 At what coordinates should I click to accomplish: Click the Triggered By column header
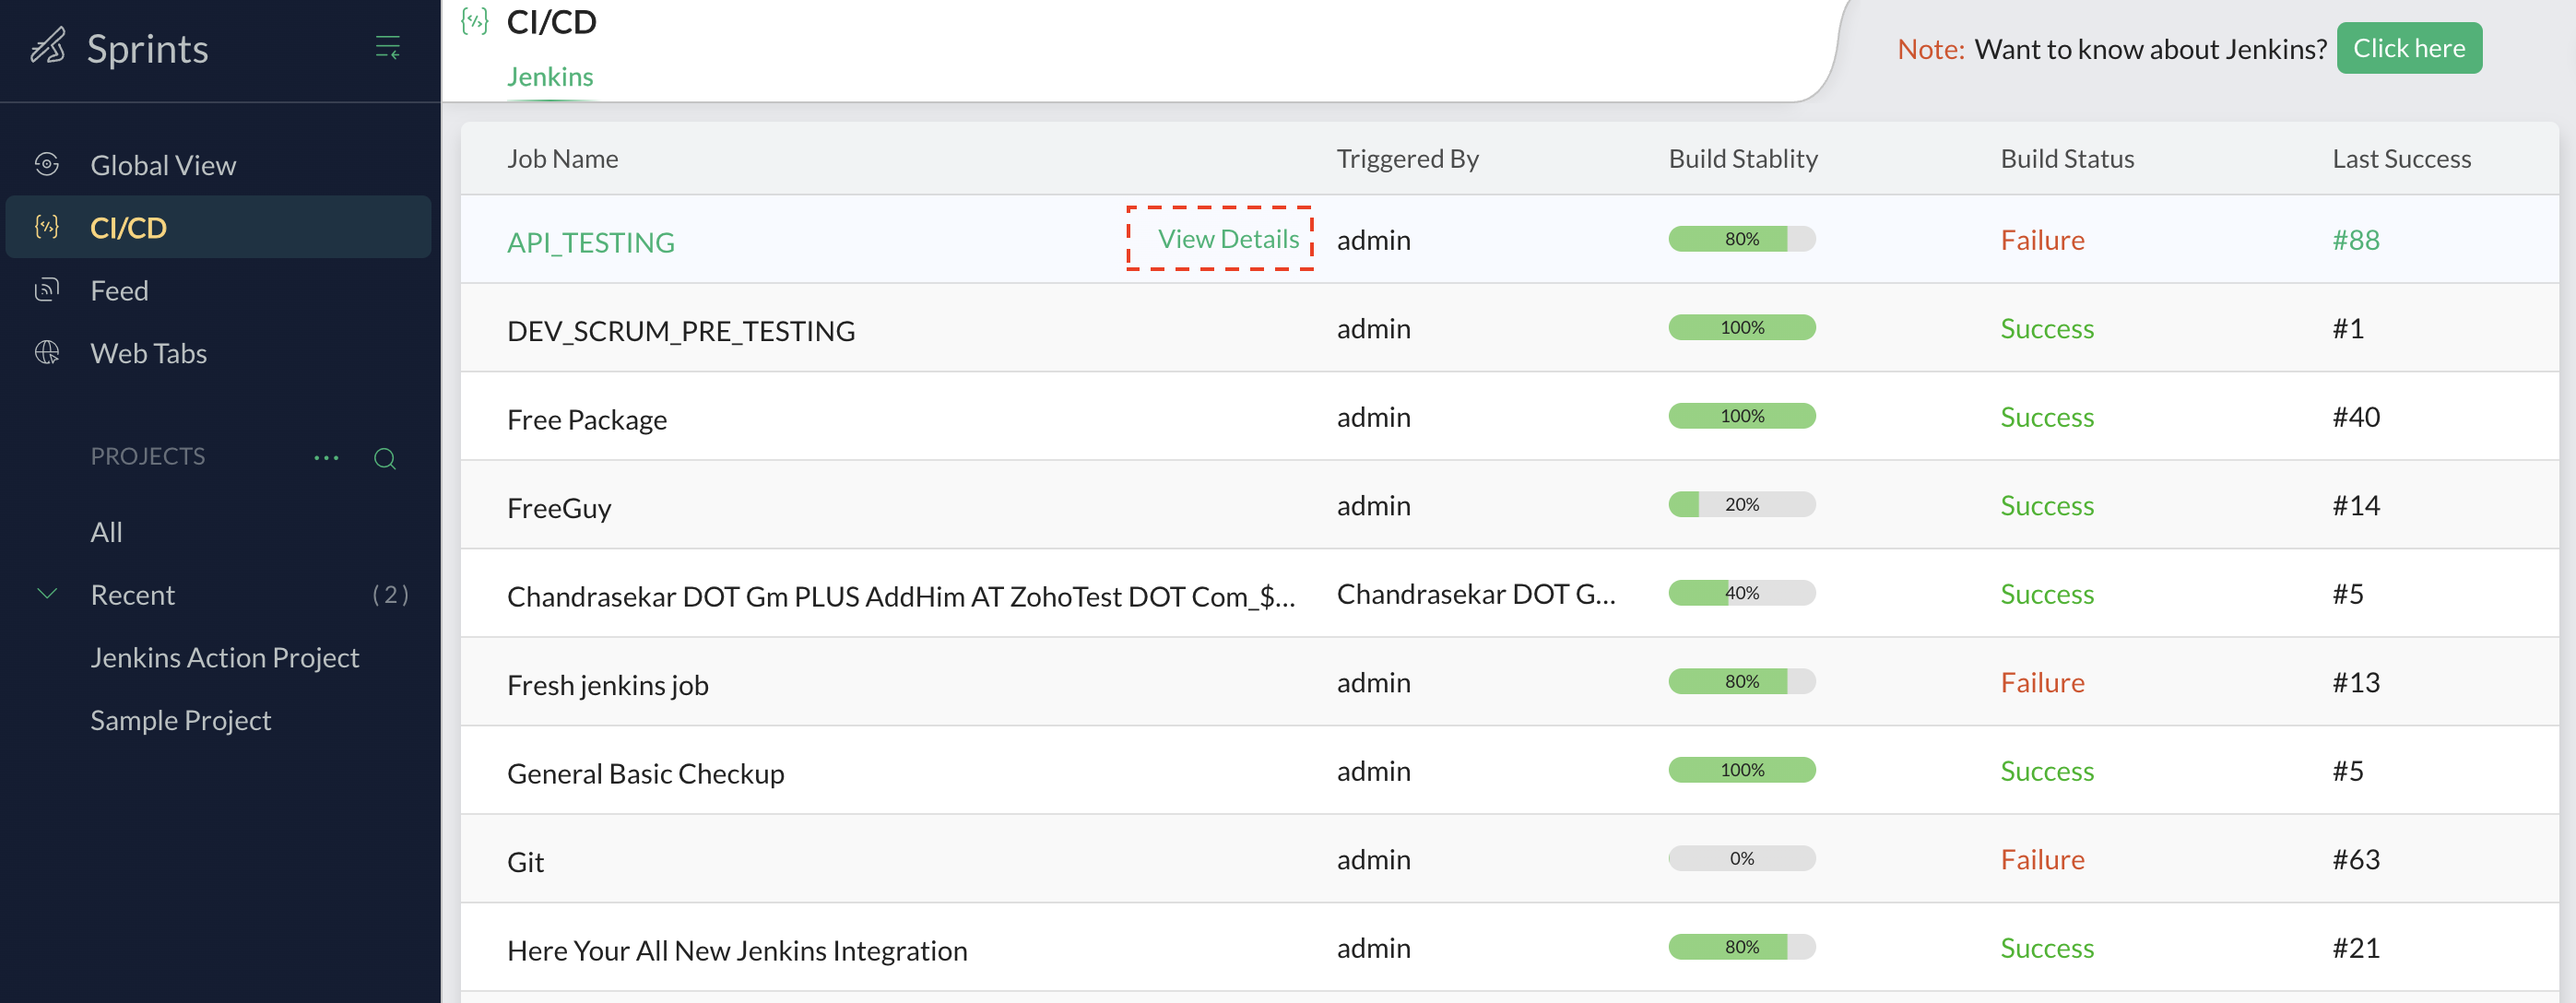coord(1407,158)
